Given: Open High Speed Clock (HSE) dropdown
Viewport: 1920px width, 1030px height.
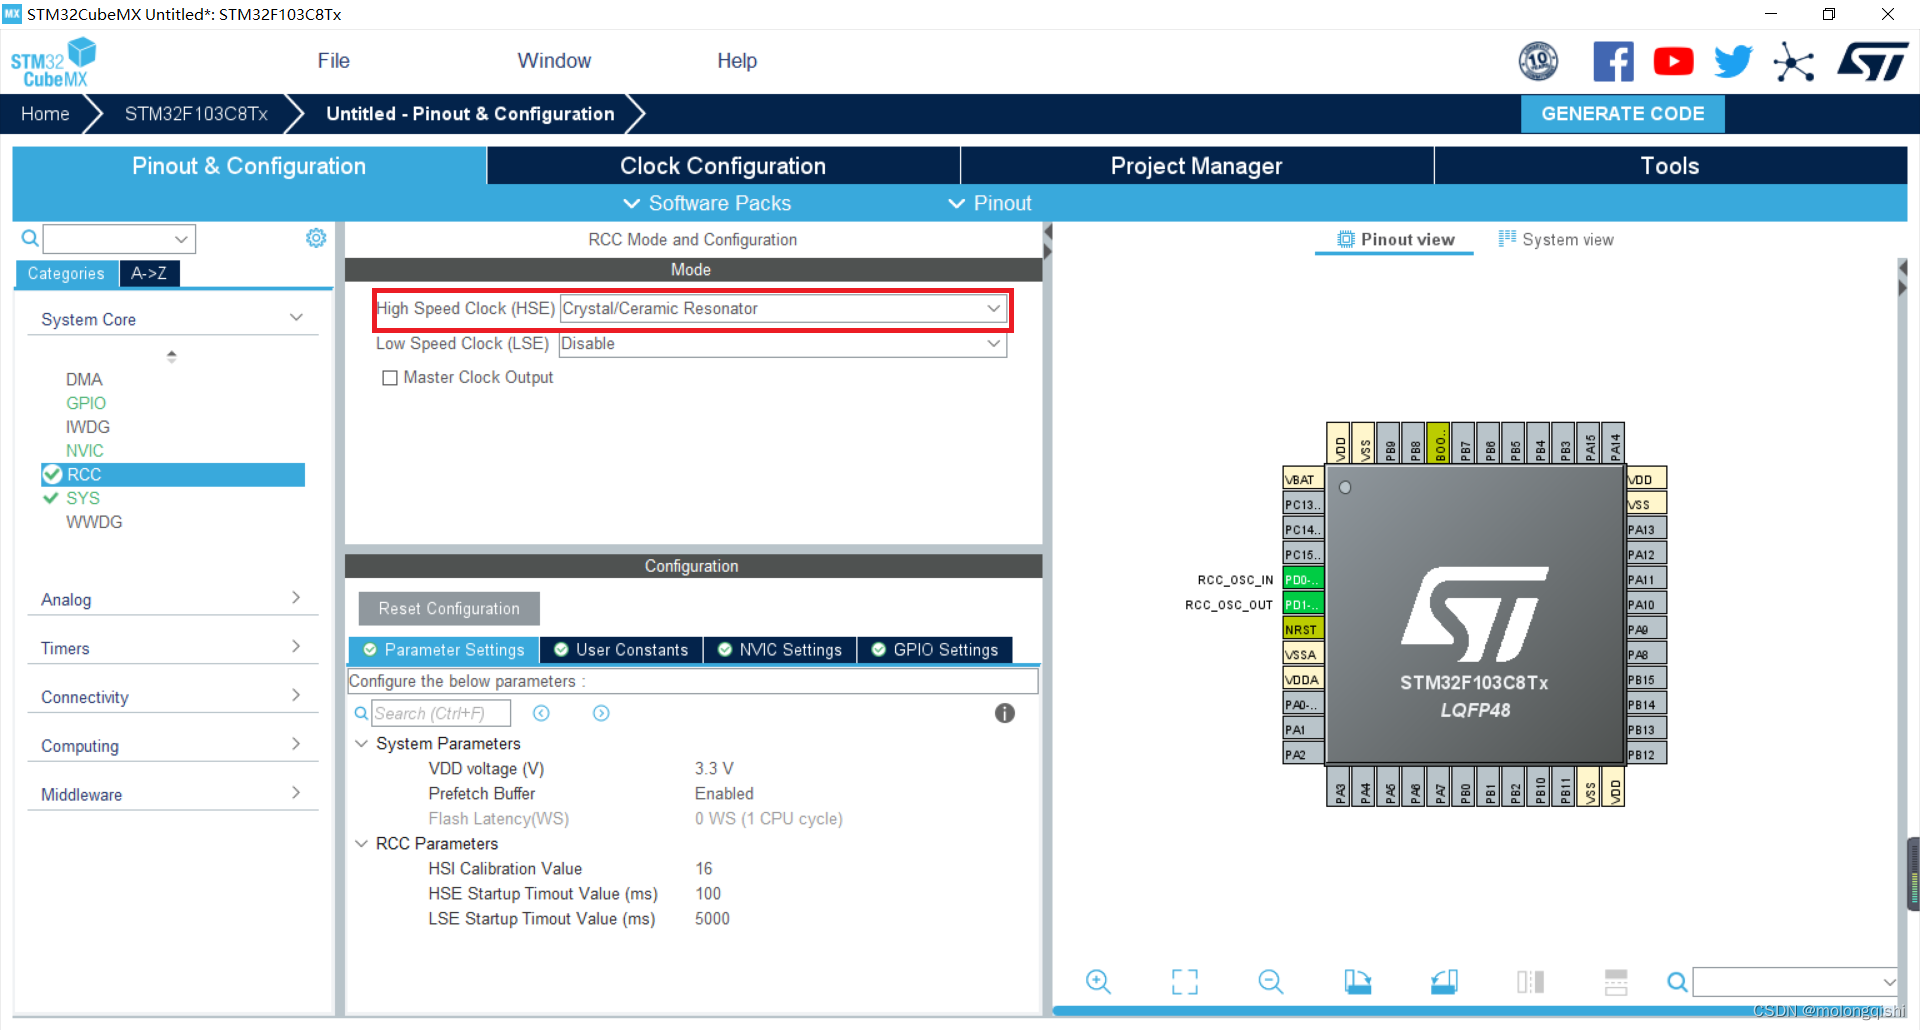Looking at the screenshot, I should point(783,308).
